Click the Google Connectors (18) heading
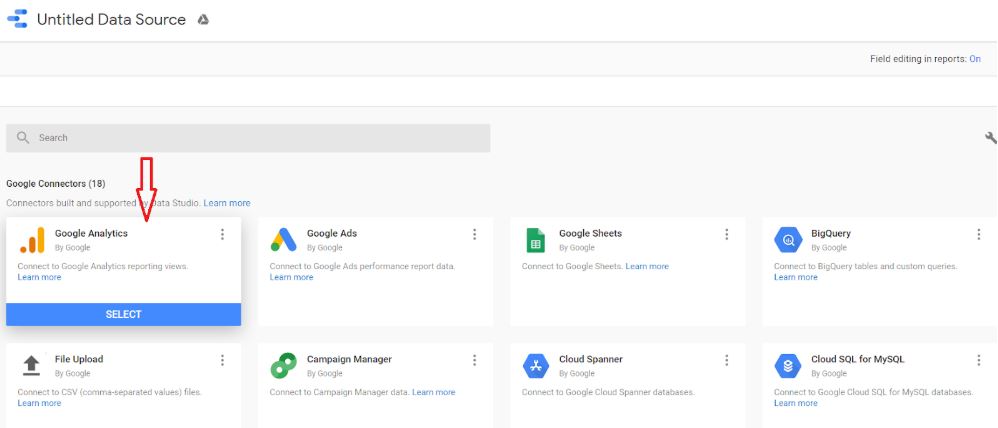 [x=56, y=183]
